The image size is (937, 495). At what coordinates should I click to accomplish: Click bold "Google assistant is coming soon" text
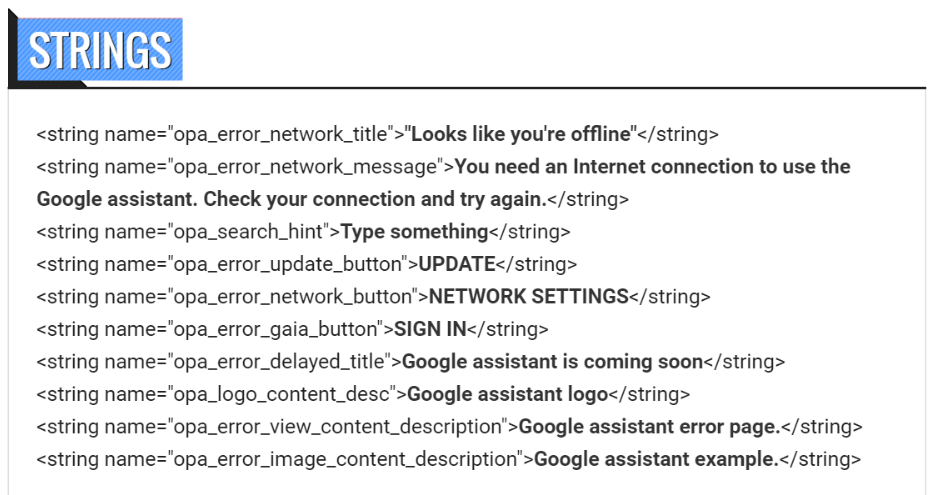coord(552,362)
